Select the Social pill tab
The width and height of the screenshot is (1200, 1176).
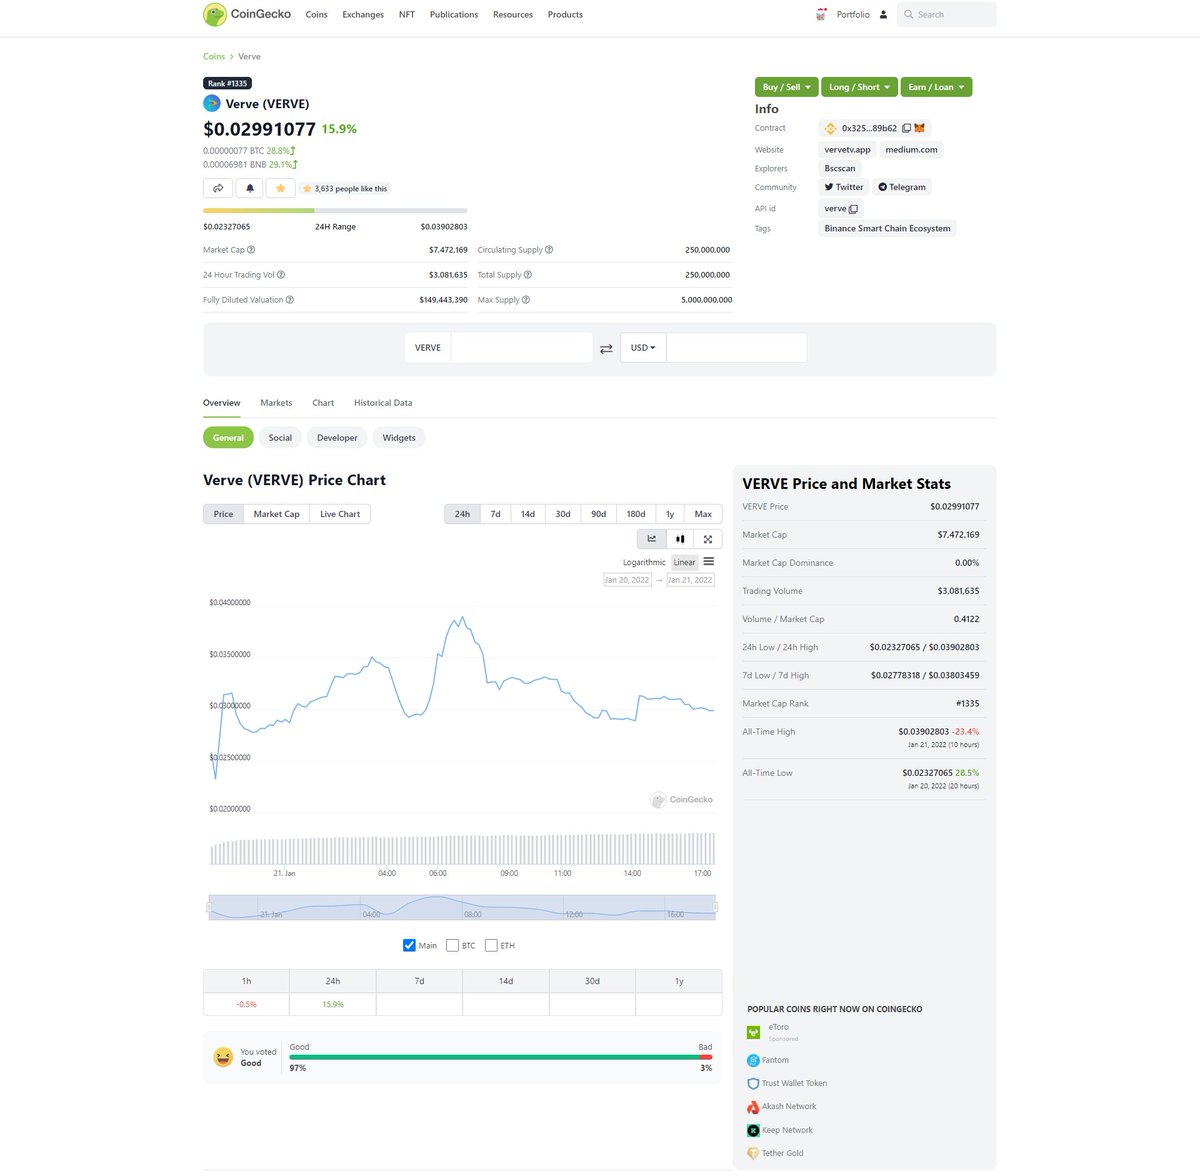(x=280, y=438)
